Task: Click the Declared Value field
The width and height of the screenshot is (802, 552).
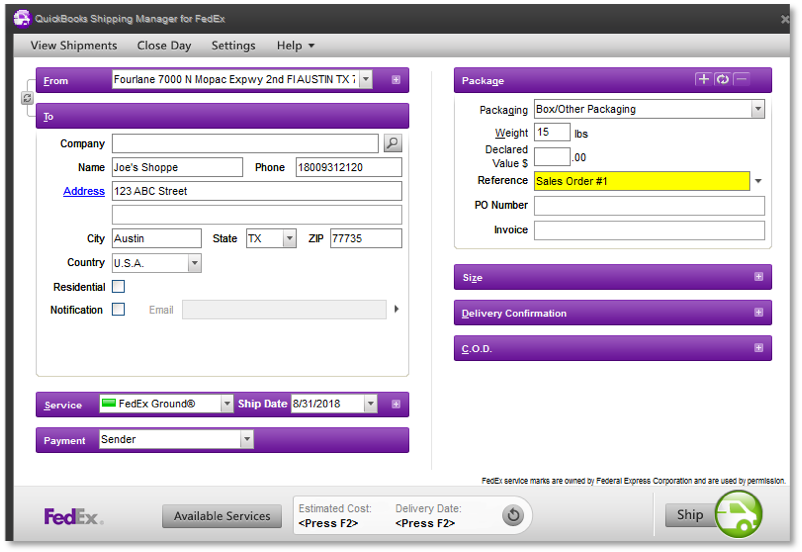Action: tap(552, 157)
